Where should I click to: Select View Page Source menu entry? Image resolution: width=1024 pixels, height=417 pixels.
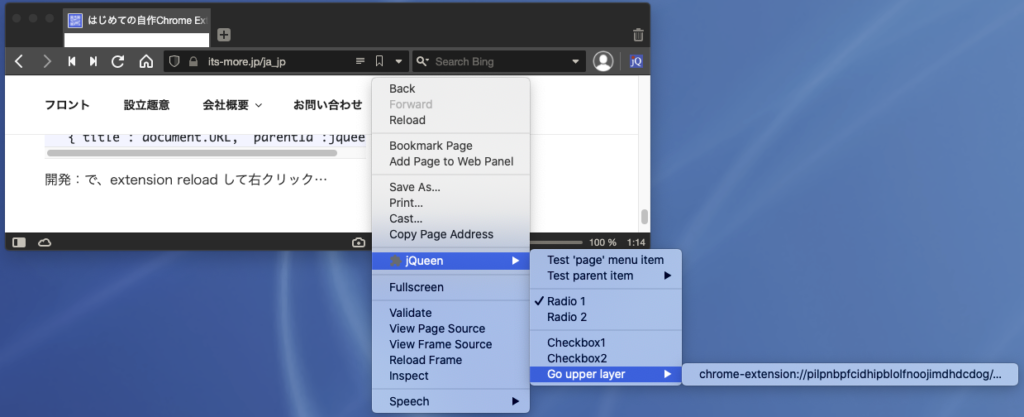[437, 328]
